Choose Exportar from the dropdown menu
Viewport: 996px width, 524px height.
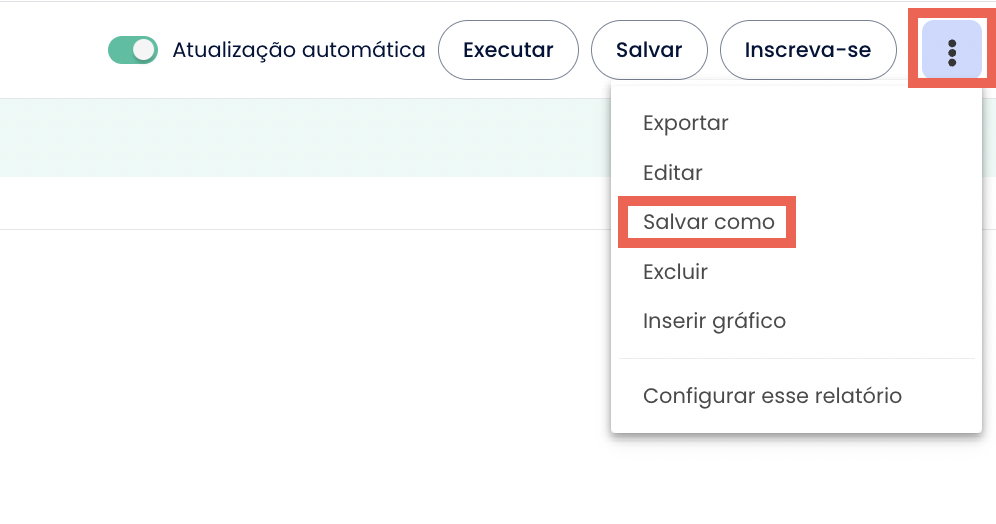tap(685, 123)
